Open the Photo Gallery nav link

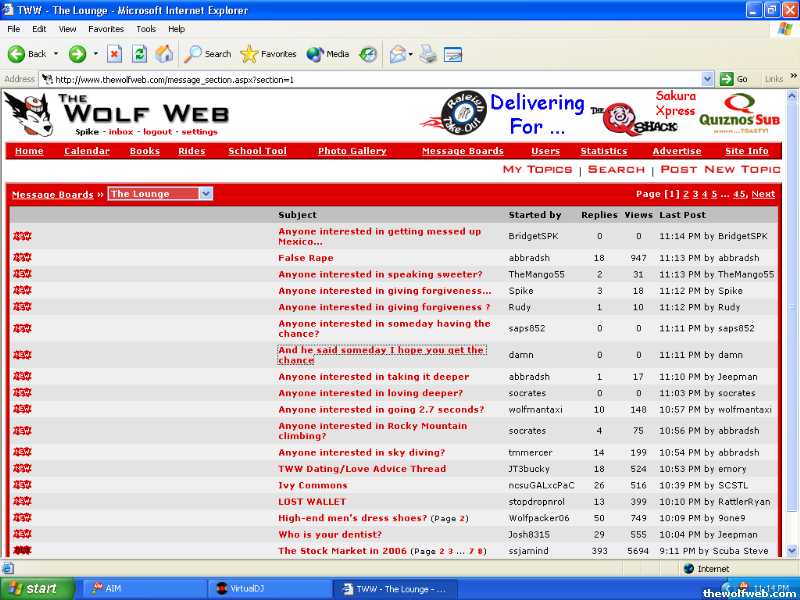coord(352,151)
